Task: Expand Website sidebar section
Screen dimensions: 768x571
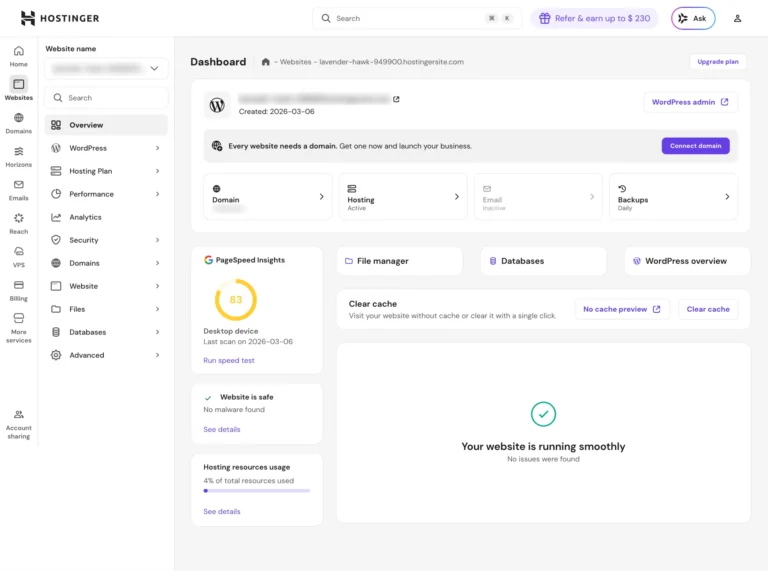Action: pyautogui.click(x=106, y=286)
